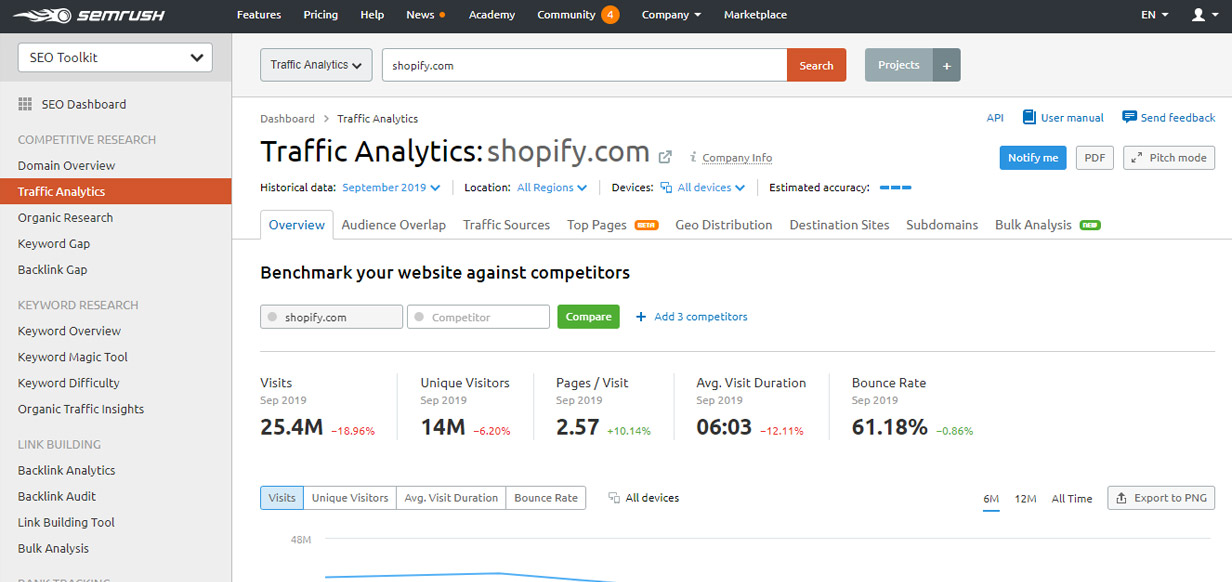Open the All Regions location dropdown
1232x582 pixels.
click(552, 187)
